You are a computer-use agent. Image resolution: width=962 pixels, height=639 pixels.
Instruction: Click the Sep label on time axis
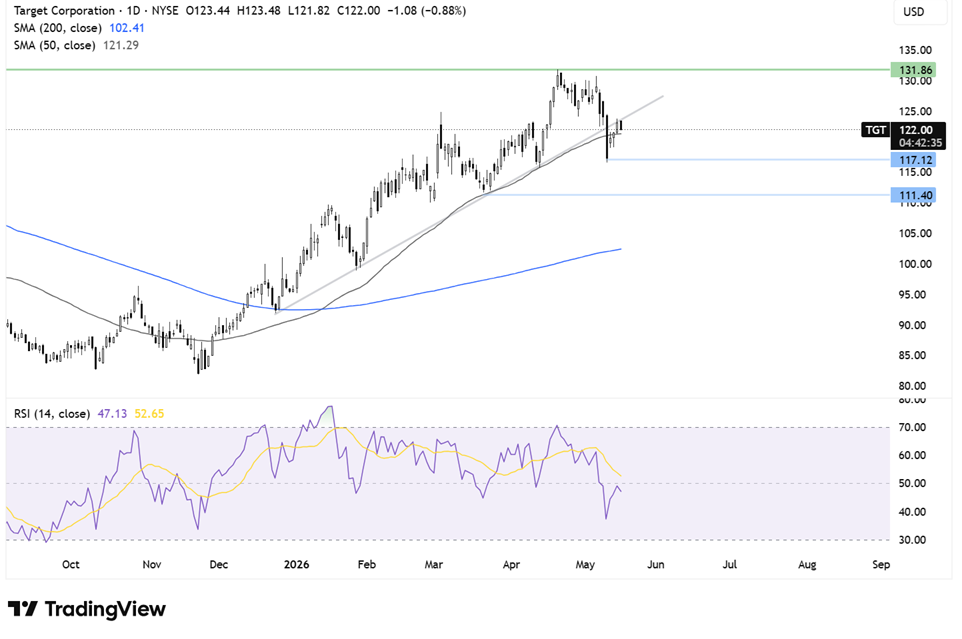(881, 564)
